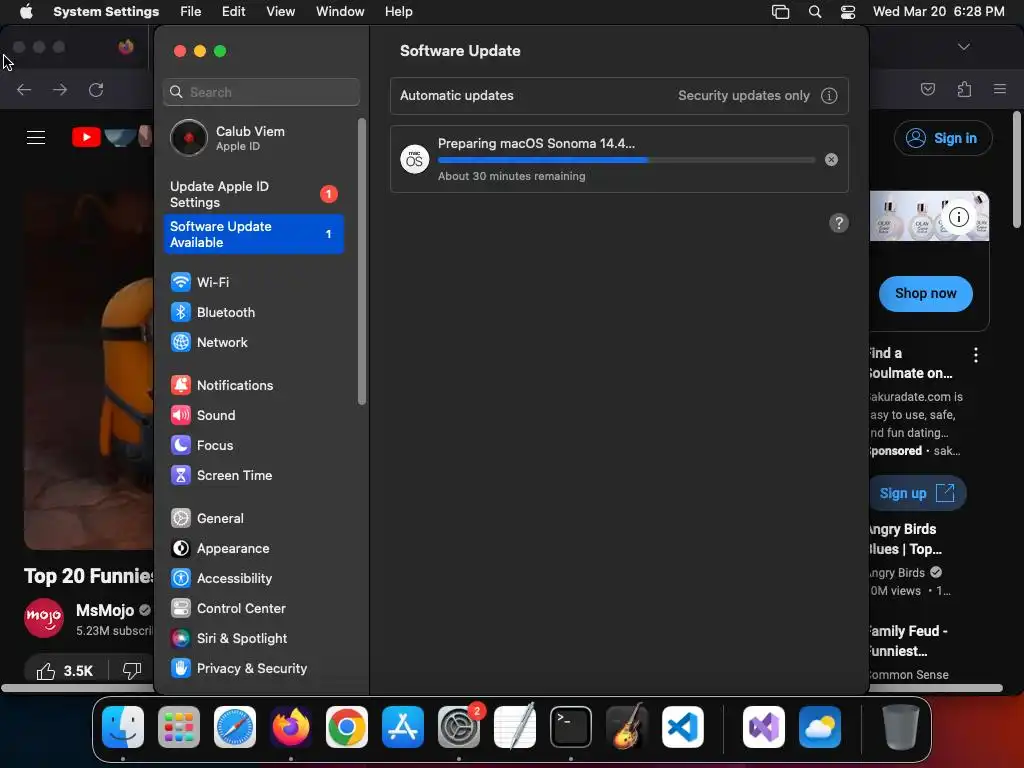This screenshot has height=768, width=1024.
Task: Open Spotlight search in menu bar
Action: tap(814, 12)
